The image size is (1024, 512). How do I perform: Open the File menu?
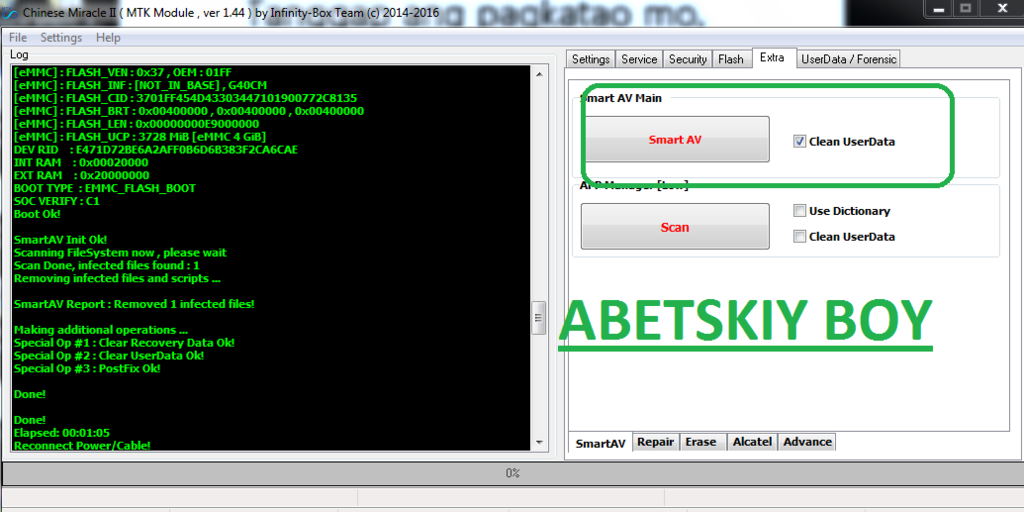[x=18, y=38]
